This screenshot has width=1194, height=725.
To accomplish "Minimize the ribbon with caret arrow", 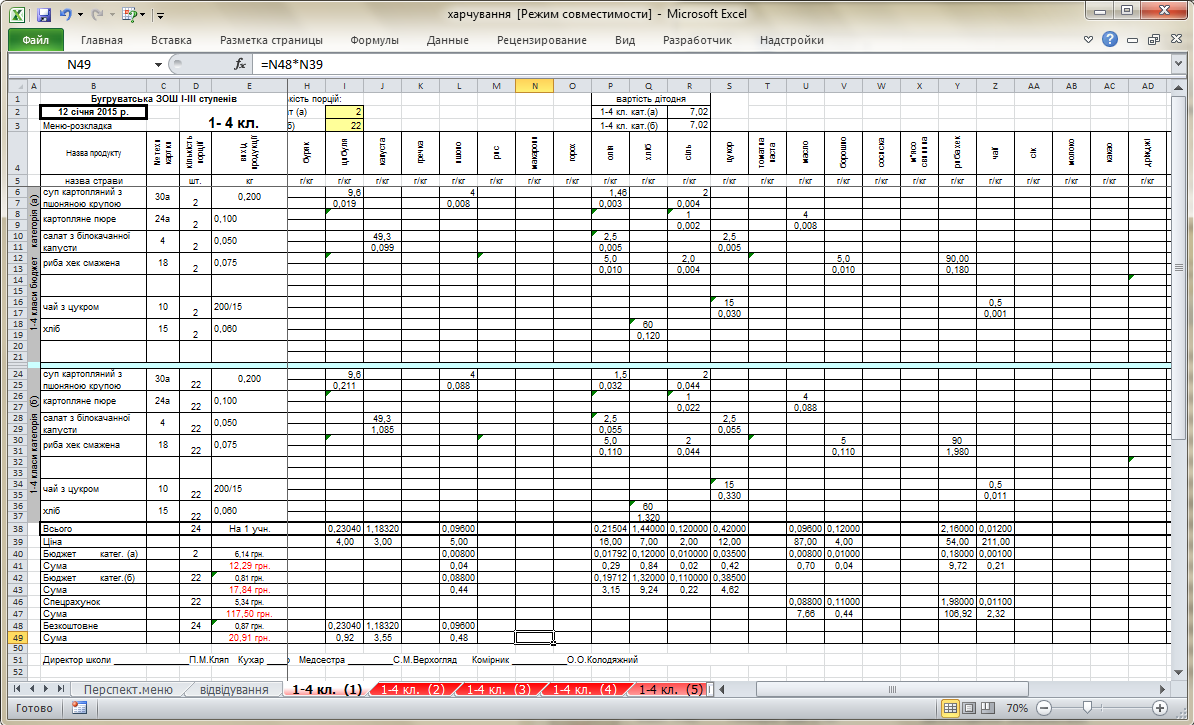I will coord(1089,40).
